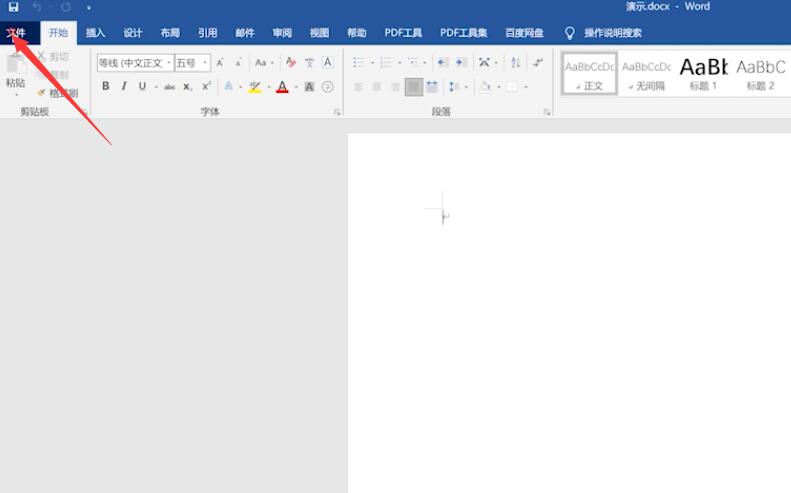Open the 审阅 ribbon tab
Viewport: 791px width, 493px height.
282,33
